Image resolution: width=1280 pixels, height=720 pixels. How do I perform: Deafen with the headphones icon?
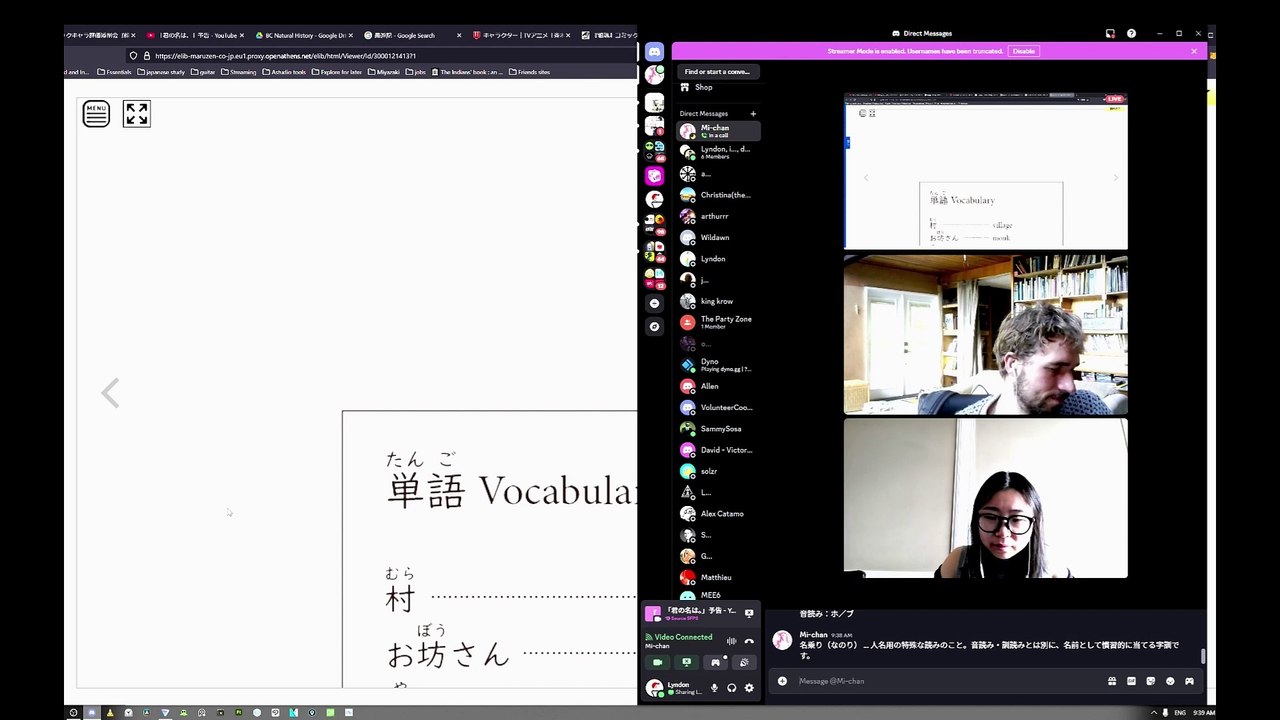point(731,688)
